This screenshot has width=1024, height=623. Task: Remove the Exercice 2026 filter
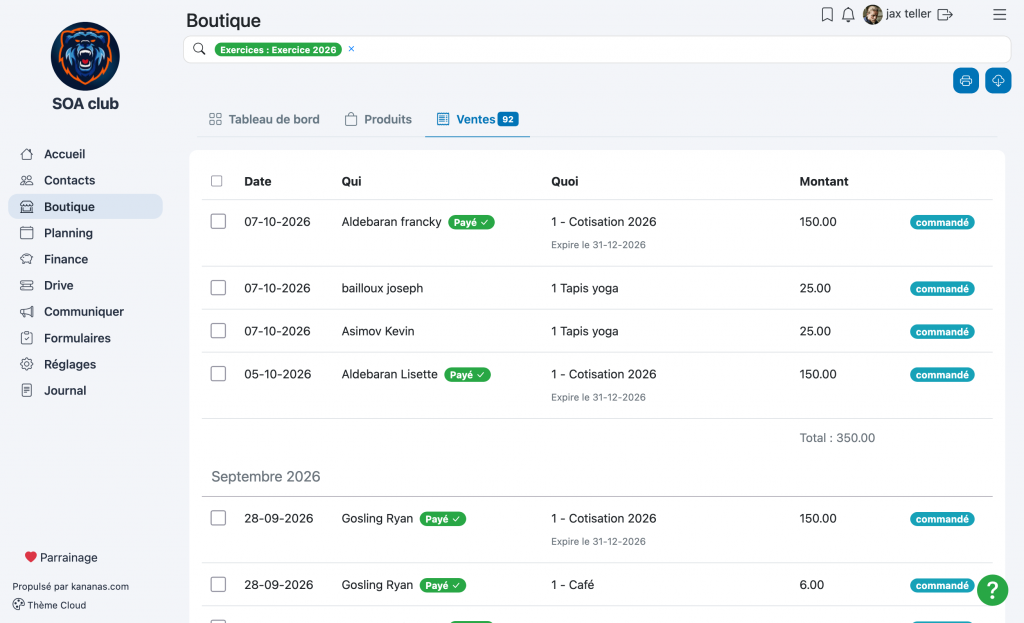(x=351, y=49)
